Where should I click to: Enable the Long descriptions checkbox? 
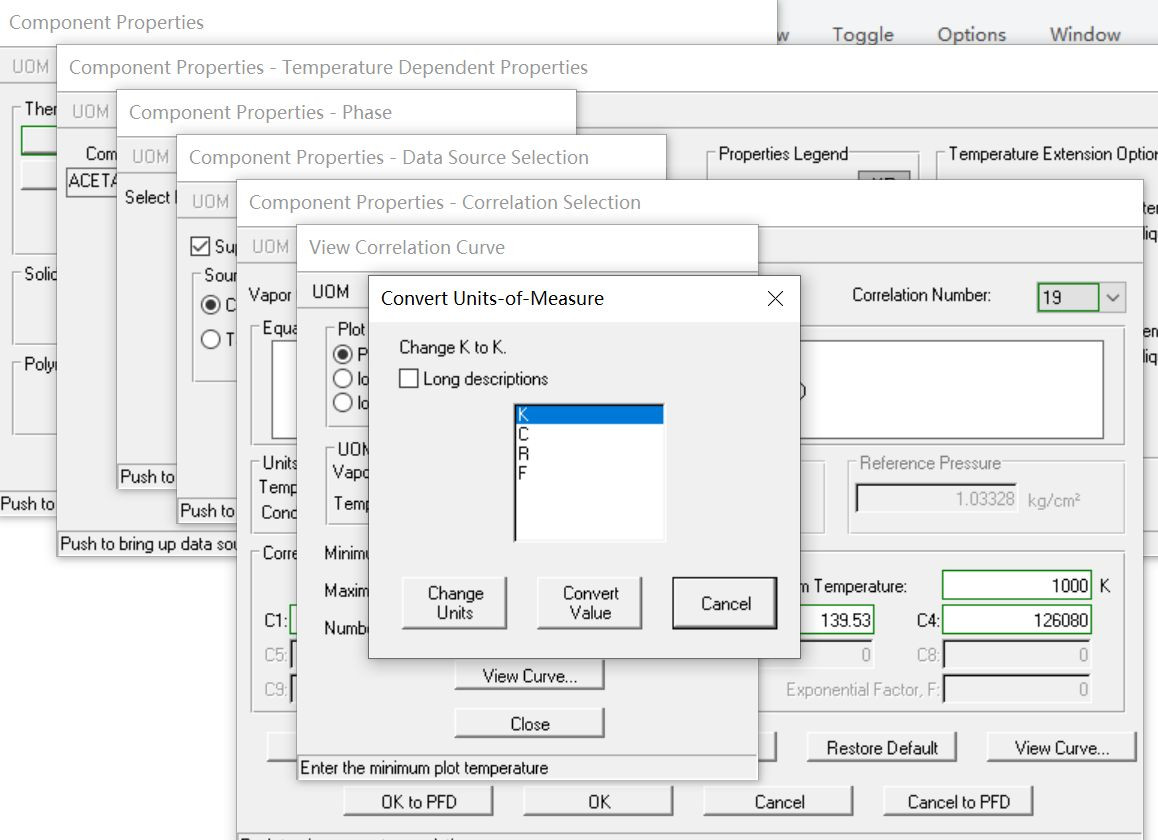pyautogui.click(x=408, y=379)
